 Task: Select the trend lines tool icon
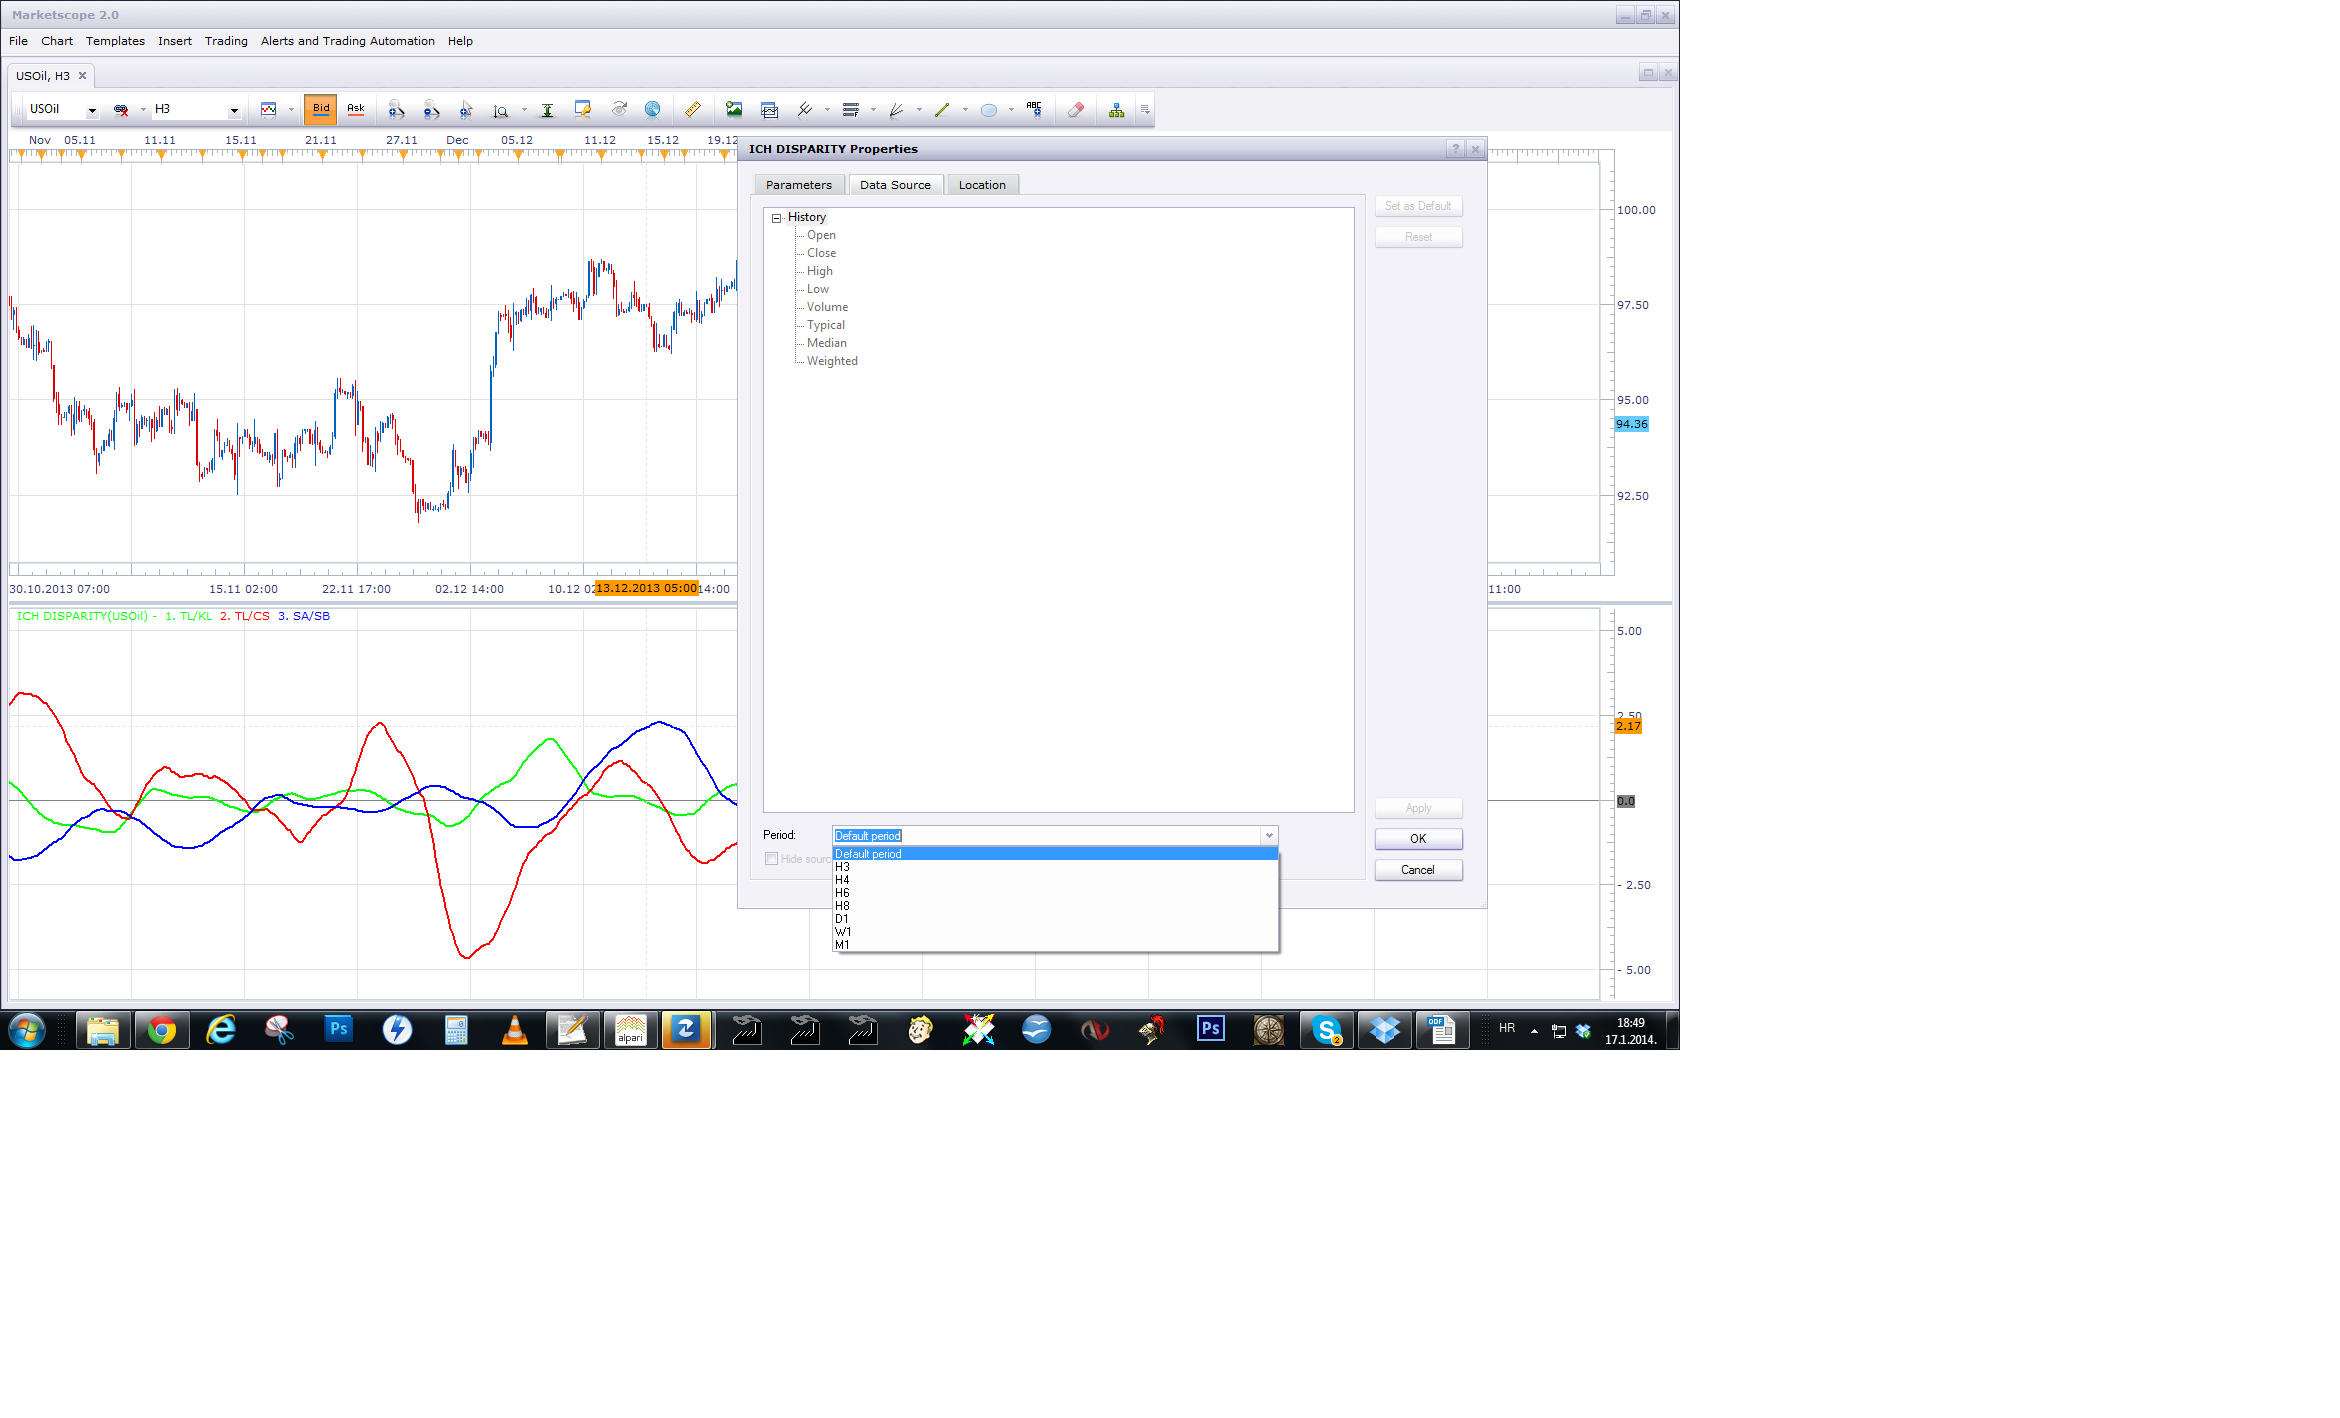coord(805,109)
